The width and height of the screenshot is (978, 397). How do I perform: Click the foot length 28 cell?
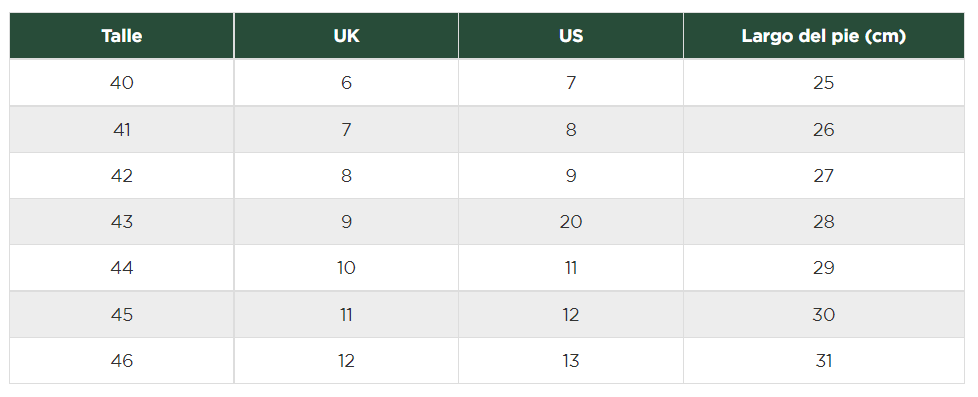[x=824, y=222]
